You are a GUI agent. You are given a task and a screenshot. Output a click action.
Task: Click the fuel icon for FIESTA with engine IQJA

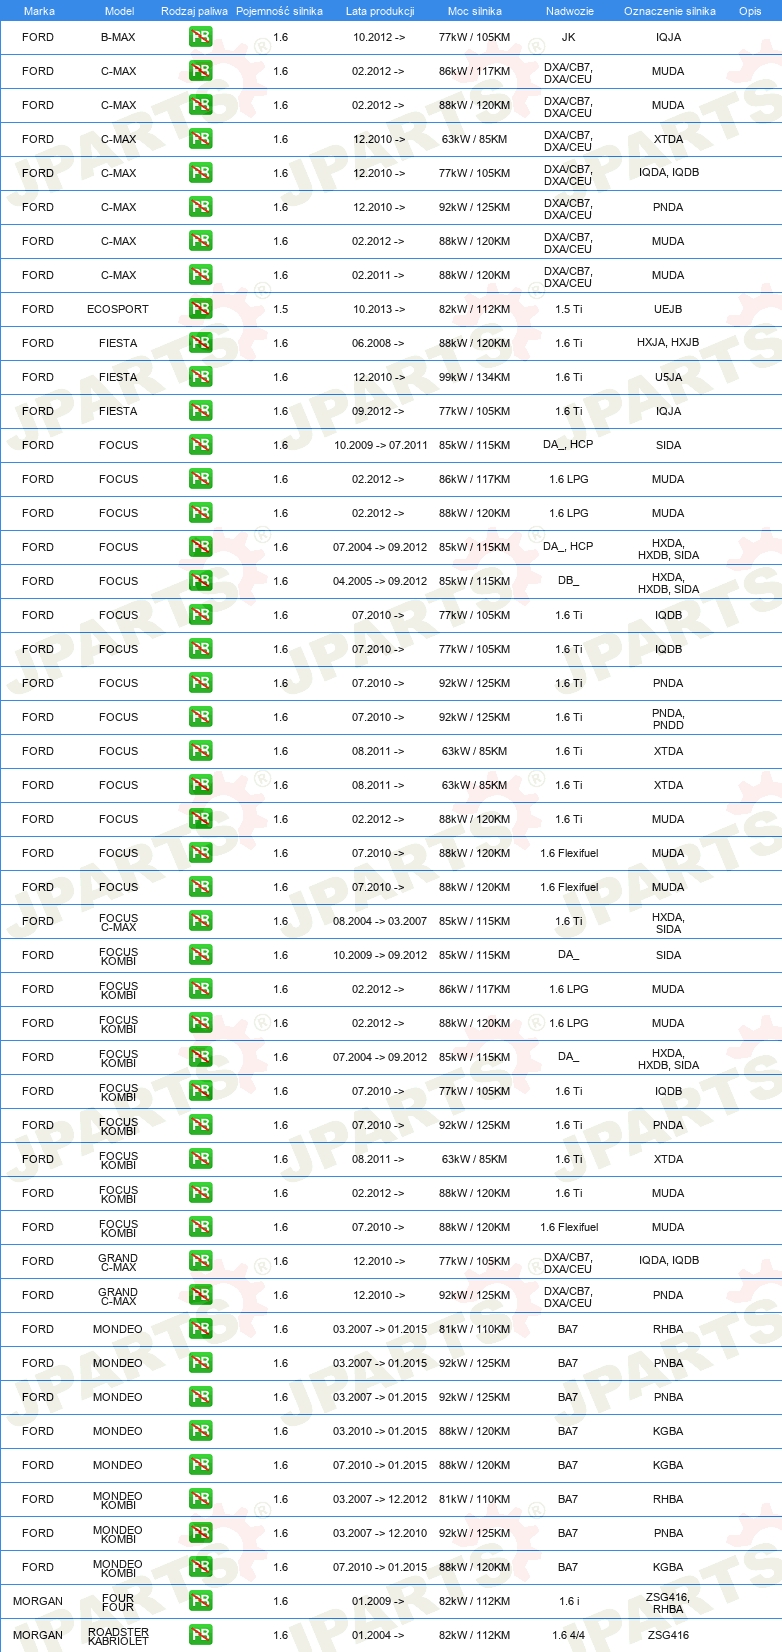200,412
